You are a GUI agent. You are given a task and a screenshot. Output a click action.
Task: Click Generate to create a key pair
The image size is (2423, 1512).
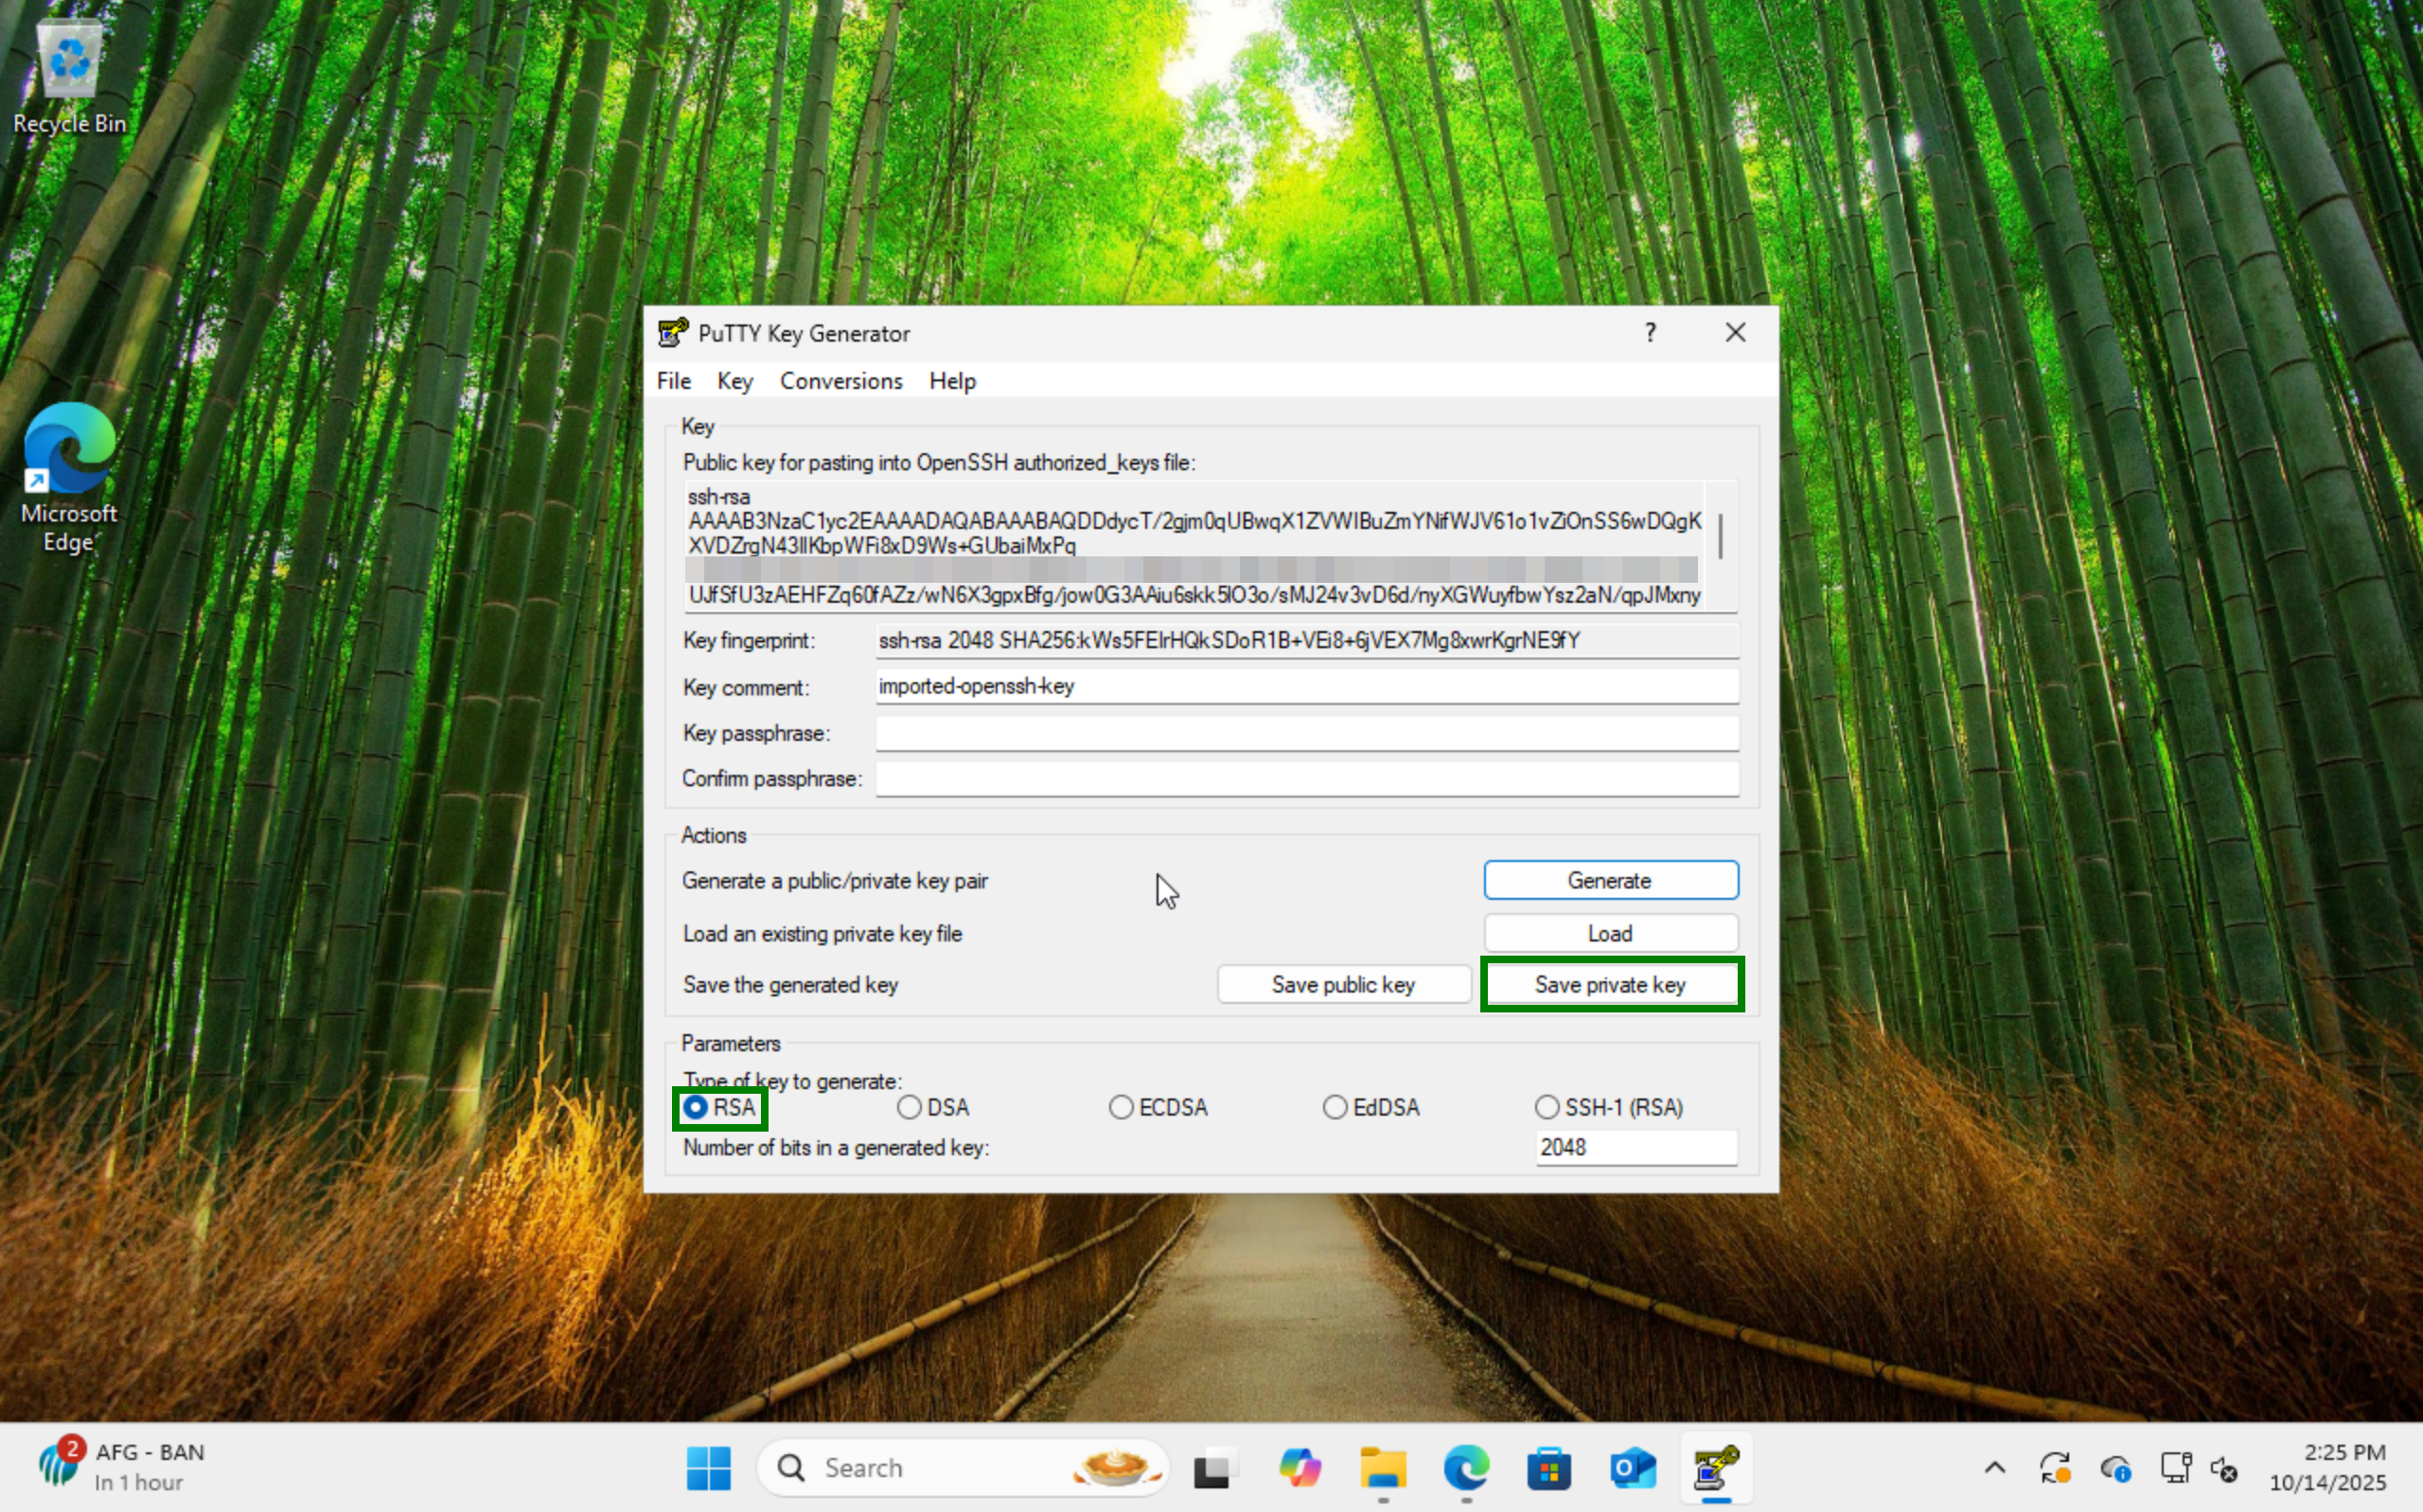pos(1609,880)
